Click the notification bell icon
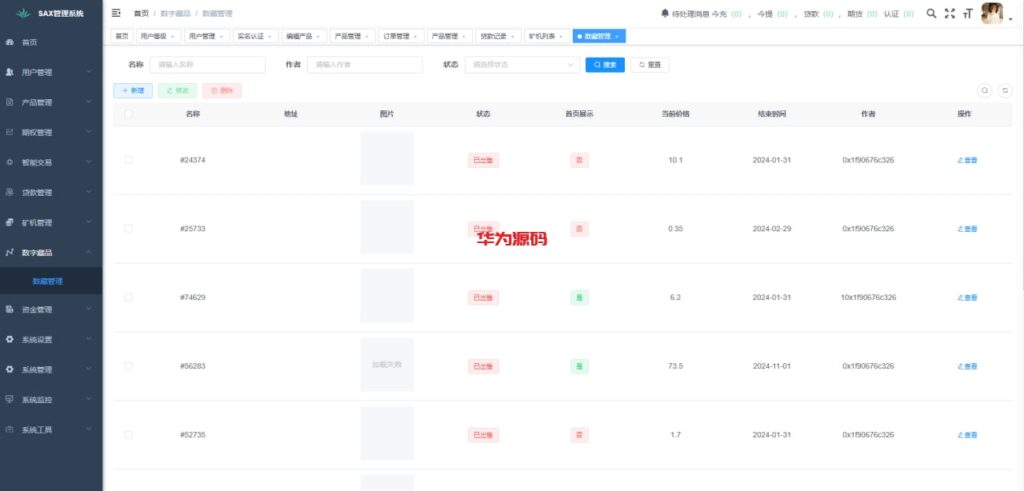The width and height of the screenshot is (1024, 491). coord(665,13)
